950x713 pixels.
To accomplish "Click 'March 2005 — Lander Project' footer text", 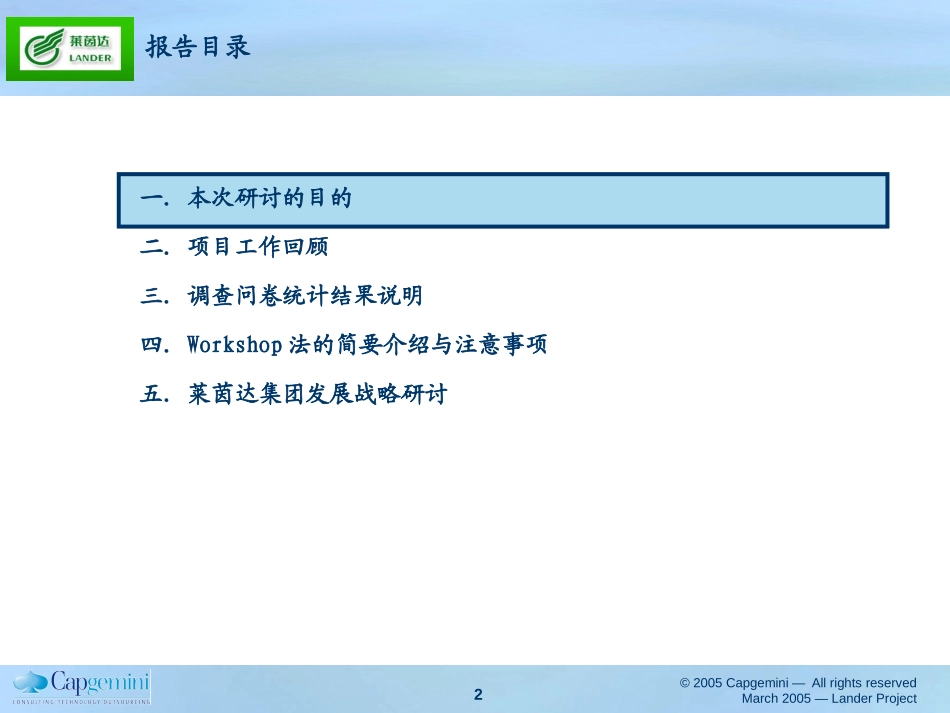I will 829,698.
